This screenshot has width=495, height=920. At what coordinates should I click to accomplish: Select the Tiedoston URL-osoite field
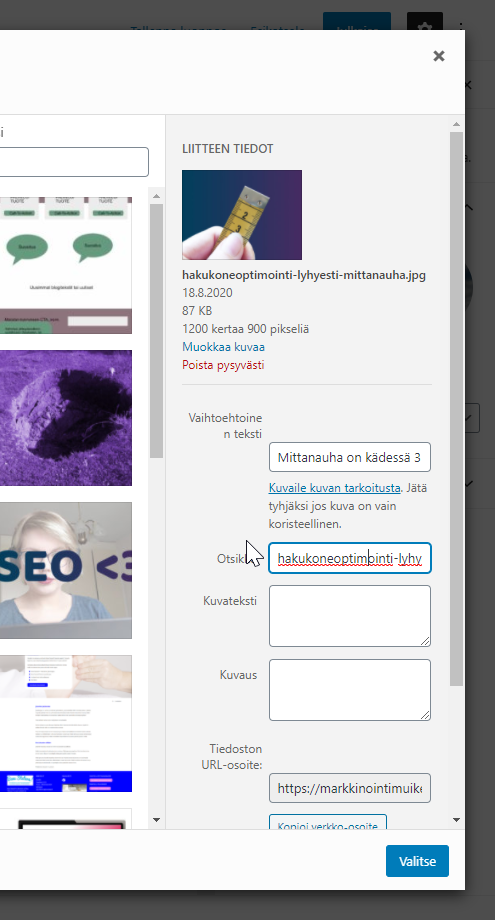click(x=350, y=788)
